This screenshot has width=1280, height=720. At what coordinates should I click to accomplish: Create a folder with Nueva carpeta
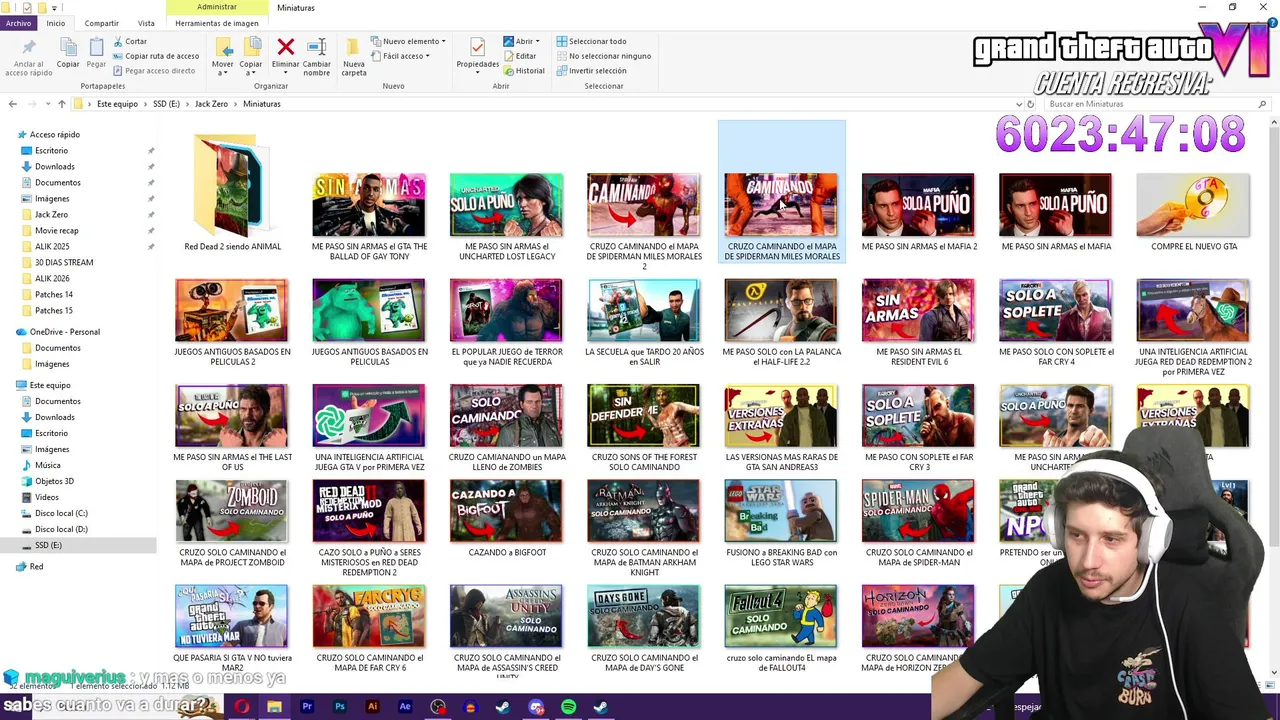point(354,56)
